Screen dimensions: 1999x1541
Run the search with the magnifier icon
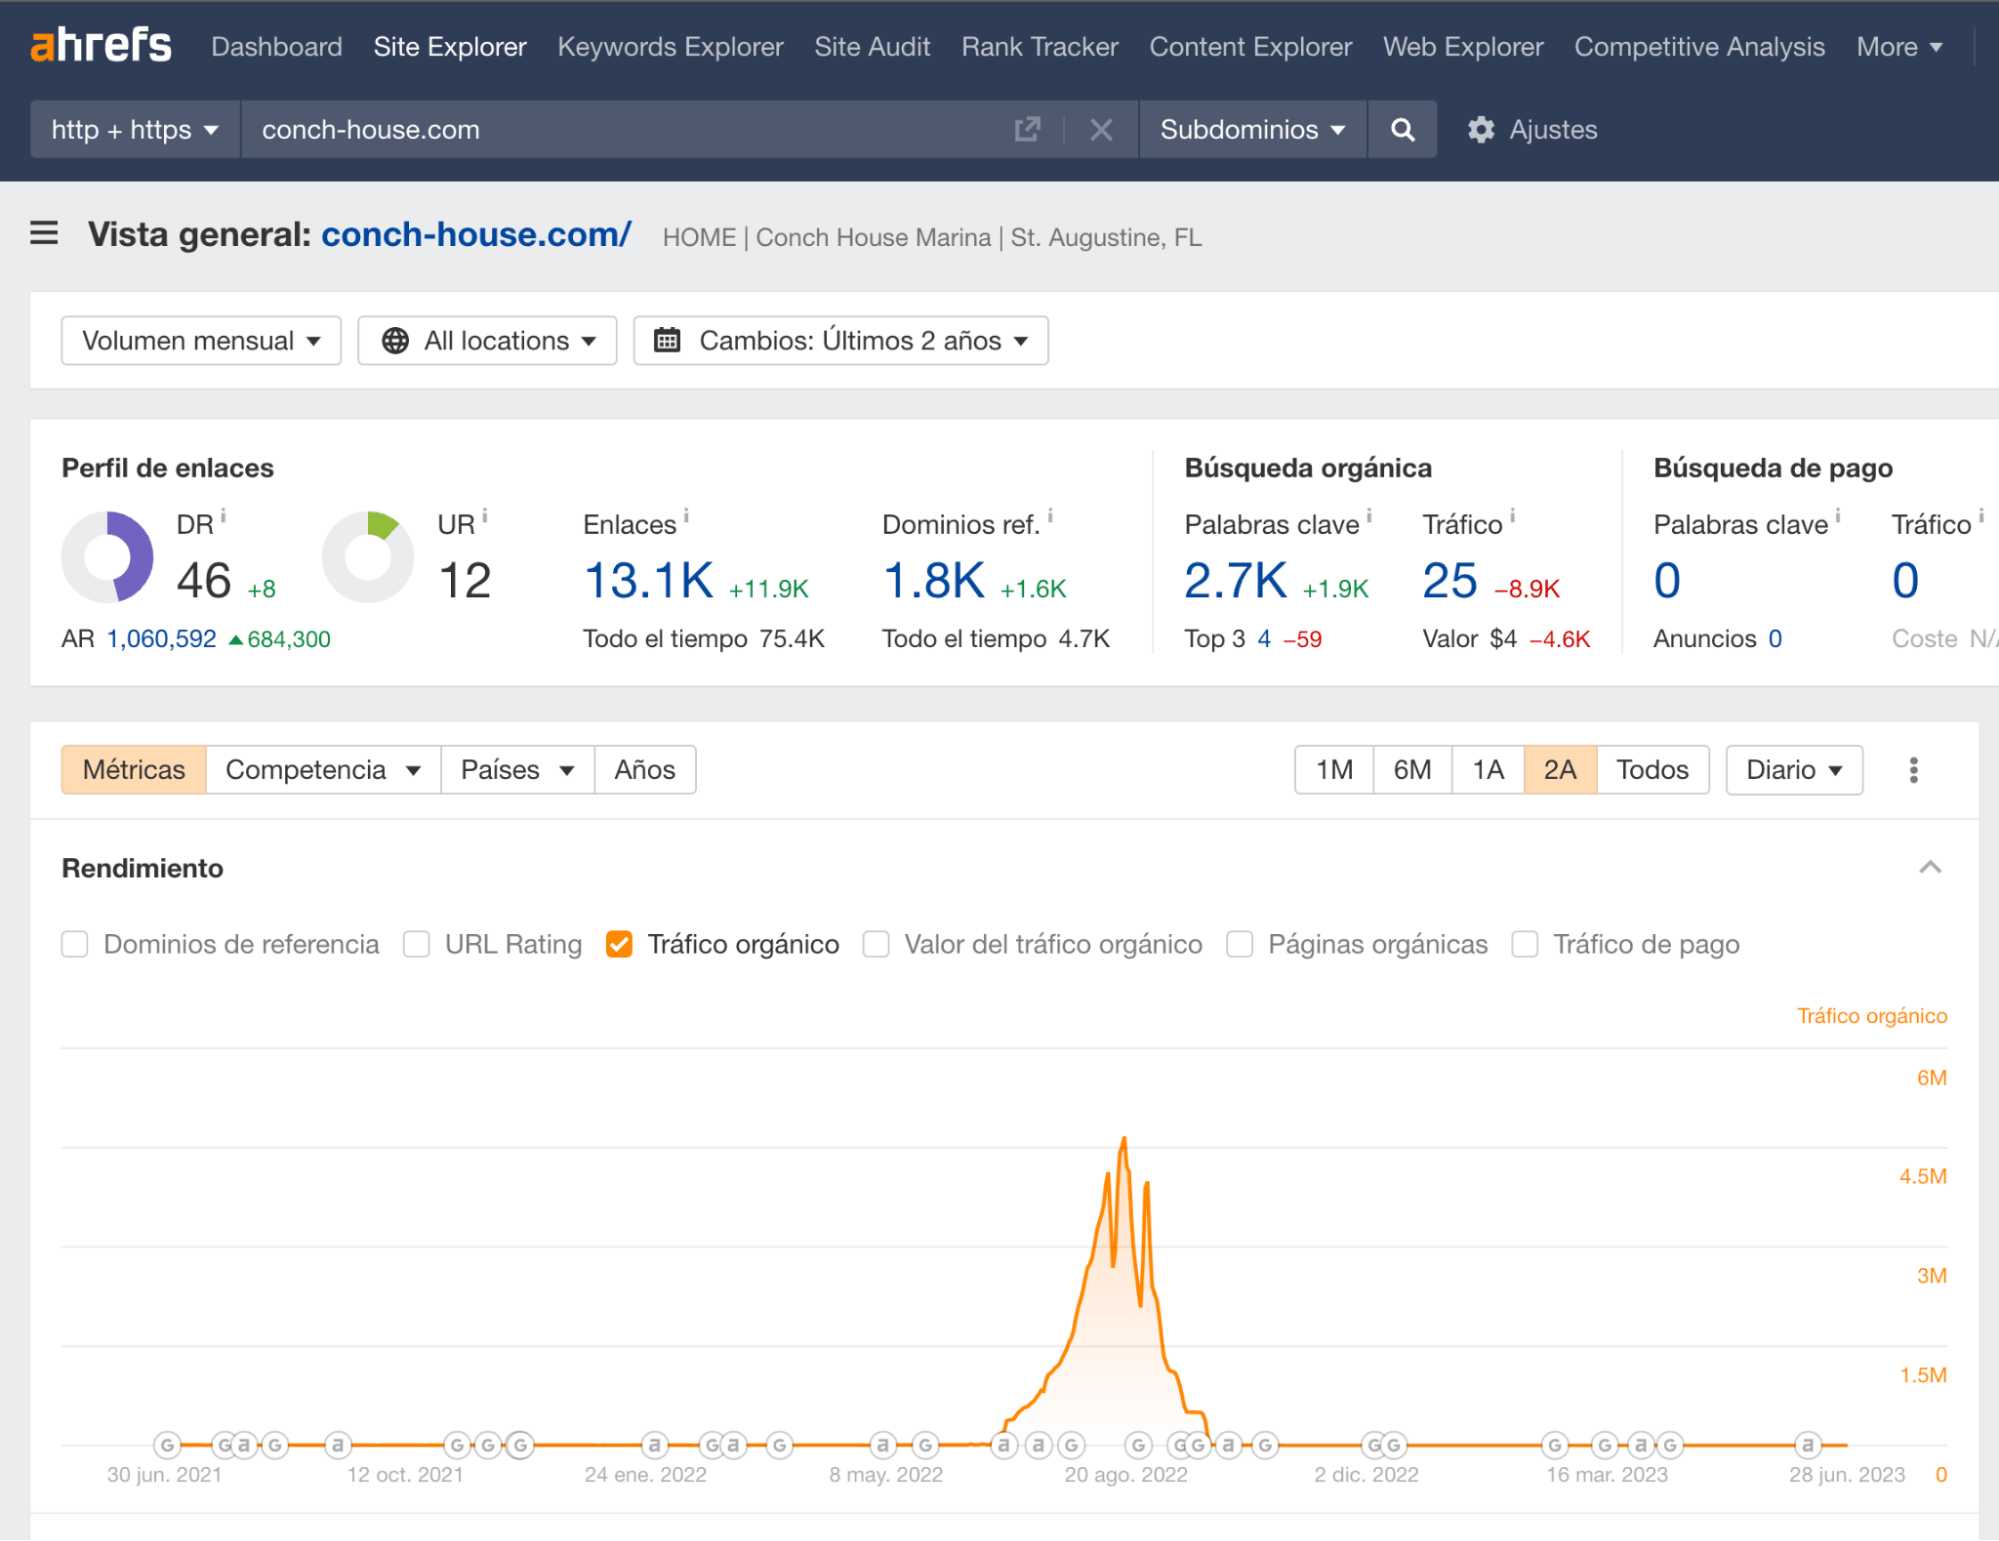coord(1402,129)
